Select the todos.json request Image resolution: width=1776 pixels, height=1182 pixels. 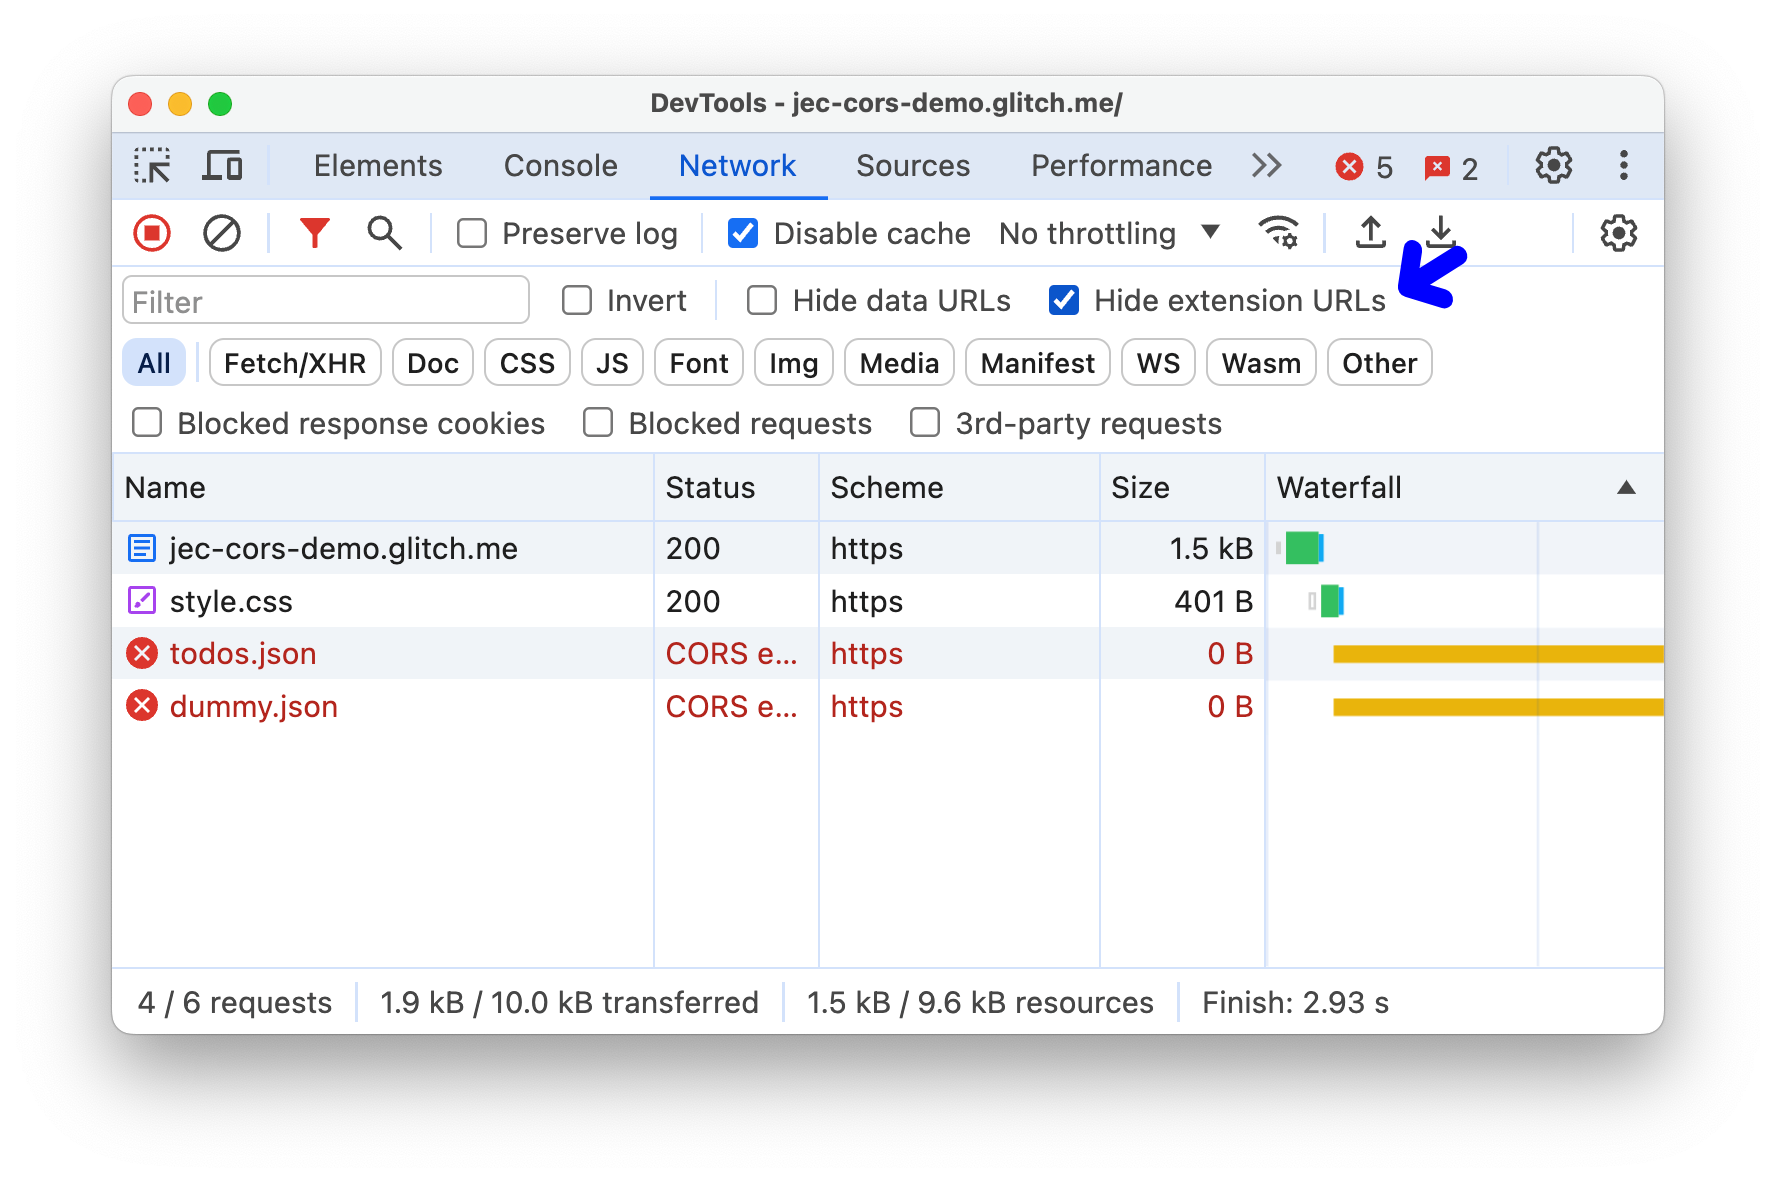[242, 653]
